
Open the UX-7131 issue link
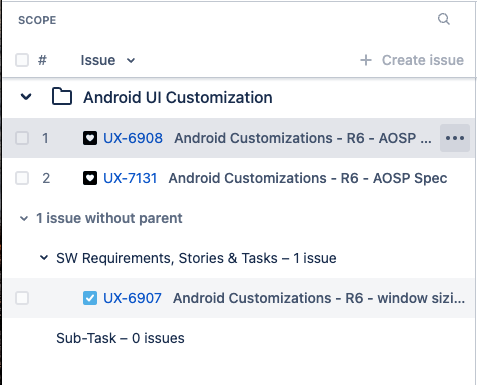[x=130, y=178]
